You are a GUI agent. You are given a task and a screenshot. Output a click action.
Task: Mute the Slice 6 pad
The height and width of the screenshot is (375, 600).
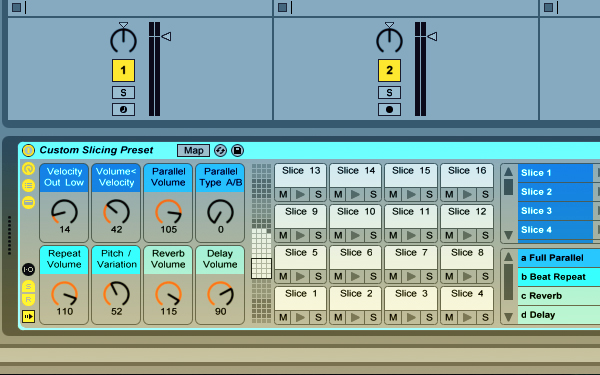point(338,276)
